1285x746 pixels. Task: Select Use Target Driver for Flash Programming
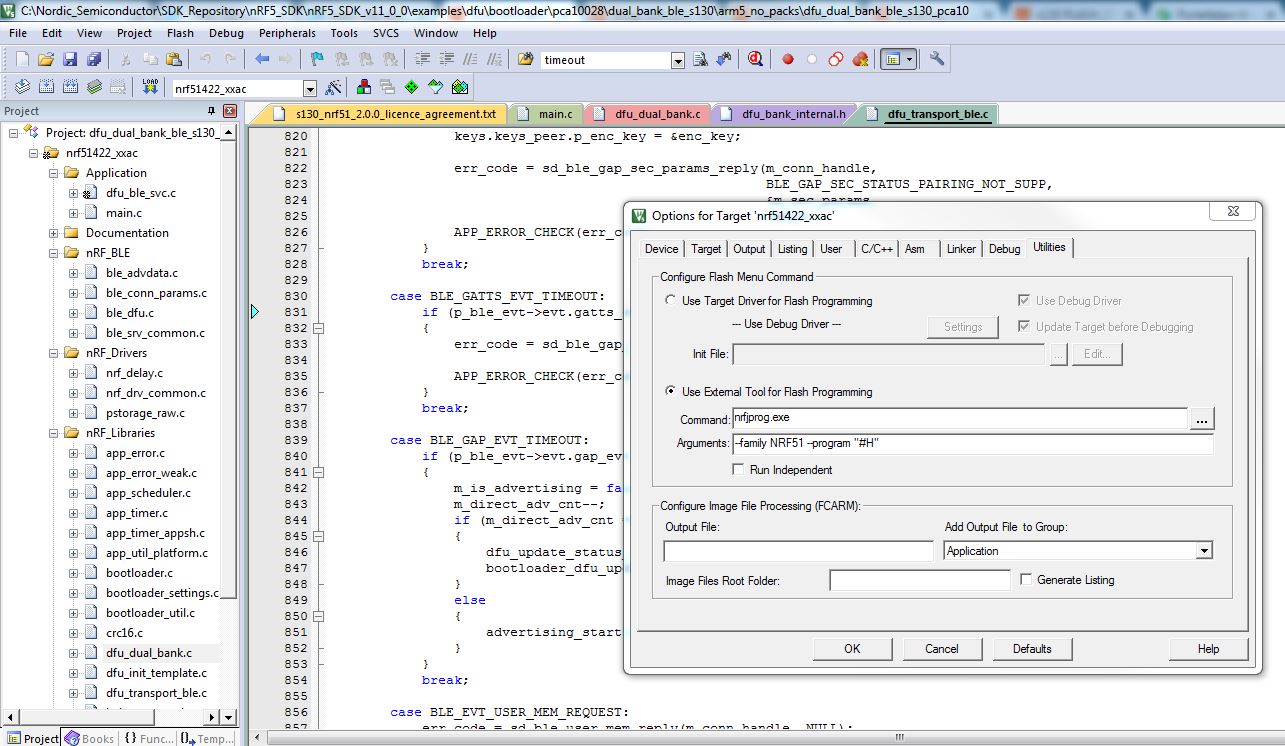click(670, 301)
